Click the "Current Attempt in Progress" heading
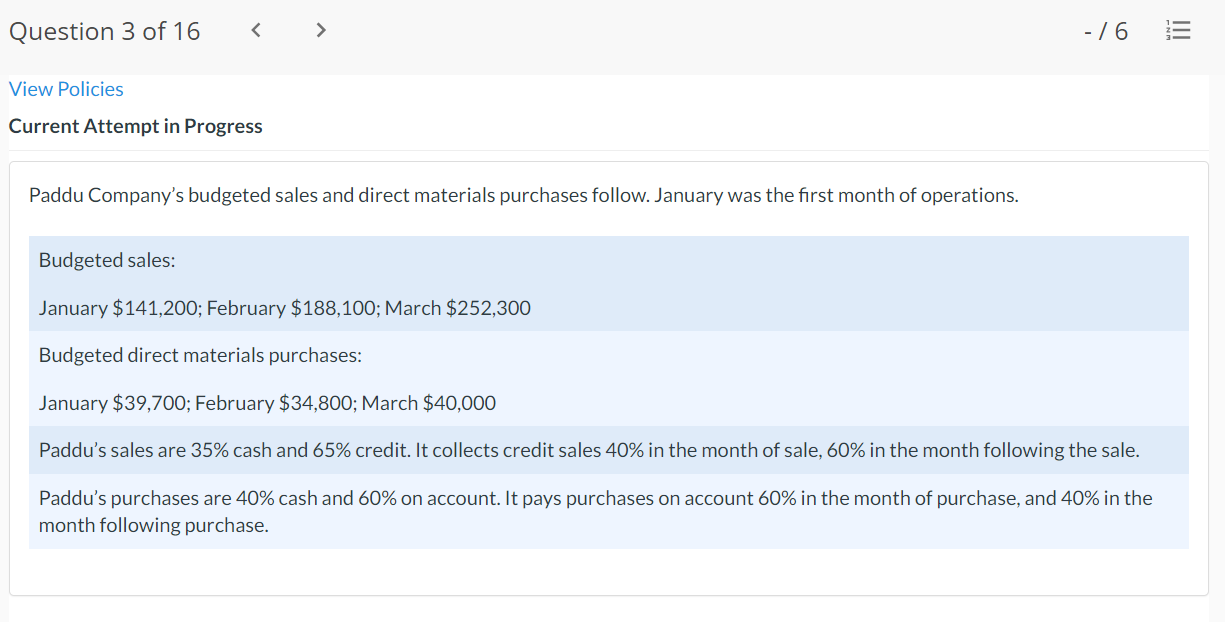Screen dimensions: 1225x622 point(135,126)
